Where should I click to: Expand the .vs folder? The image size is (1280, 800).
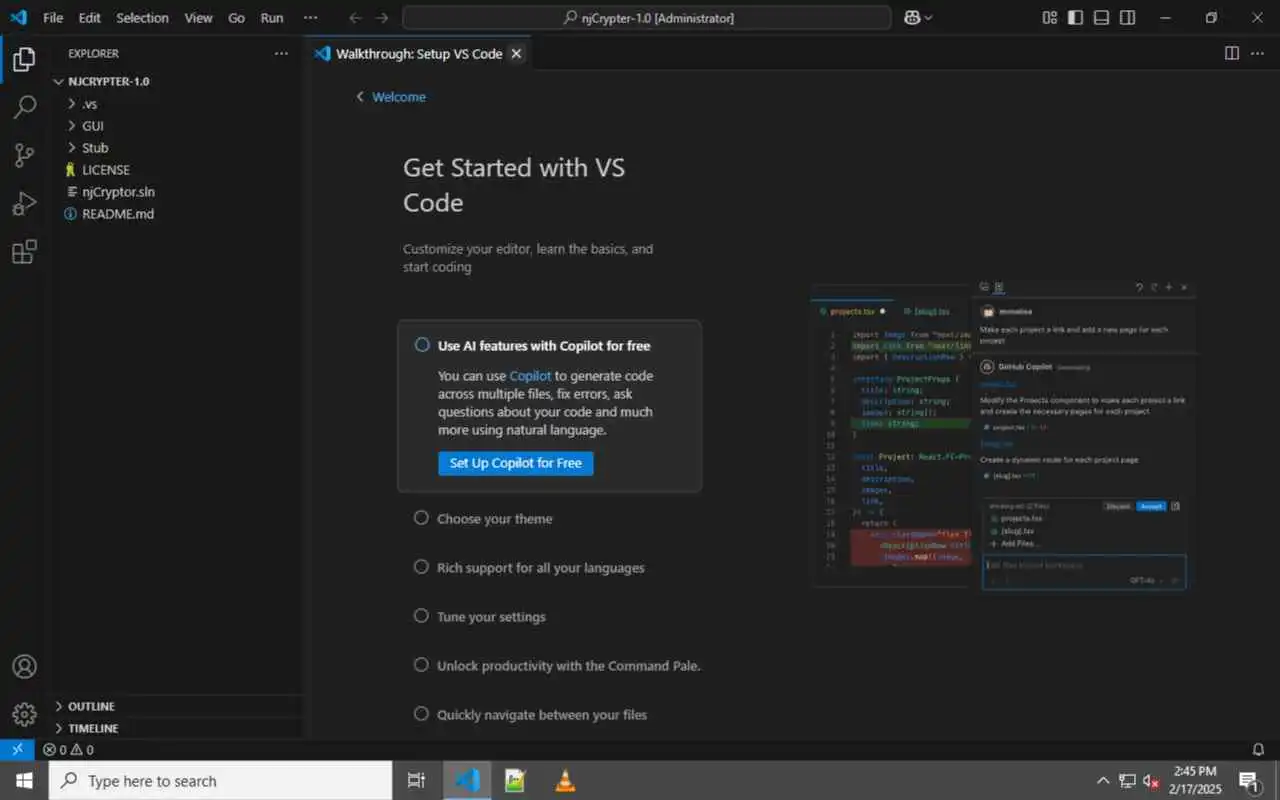click(x=179, y=104)
